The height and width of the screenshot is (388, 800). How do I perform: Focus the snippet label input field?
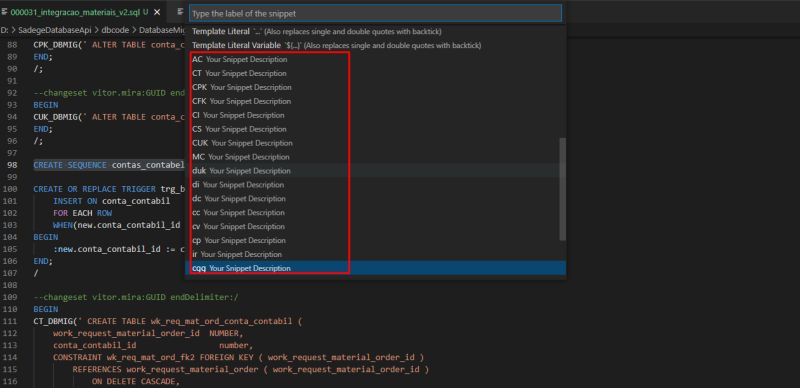point(376,13)
